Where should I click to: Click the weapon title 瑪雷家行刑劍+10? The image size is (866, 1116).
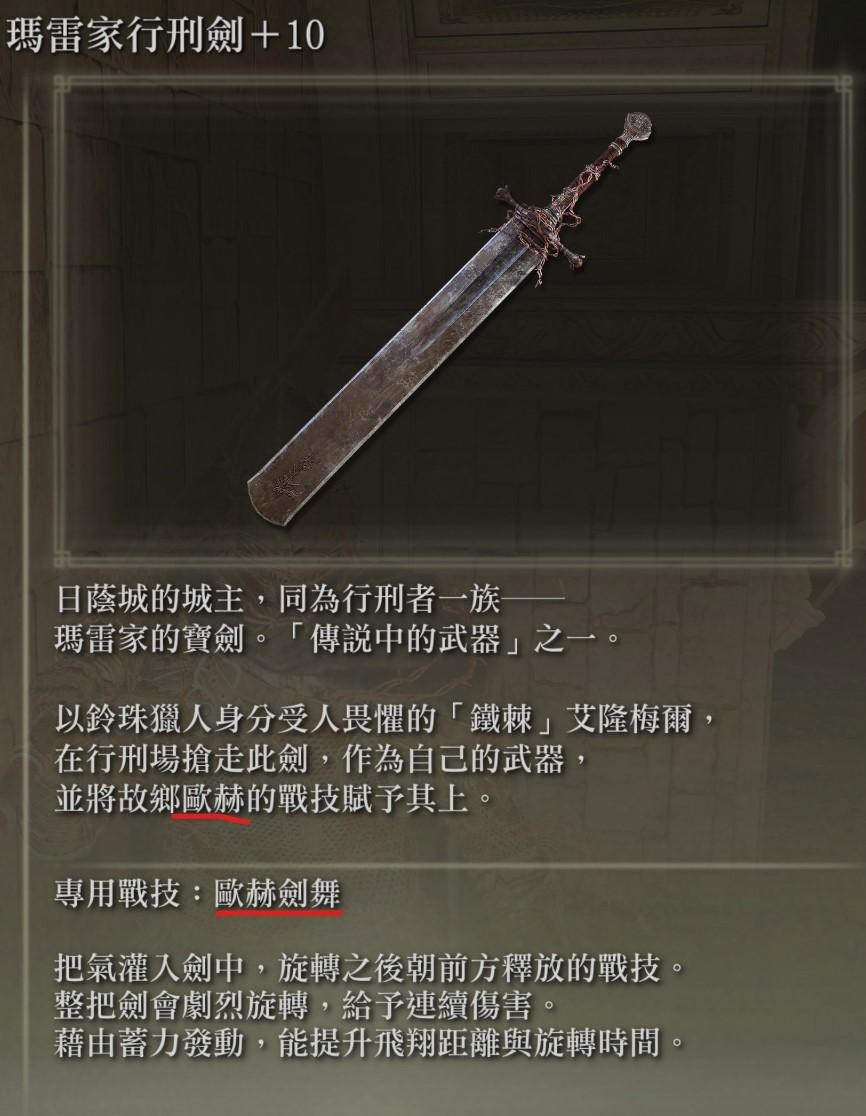pos(166,34)
